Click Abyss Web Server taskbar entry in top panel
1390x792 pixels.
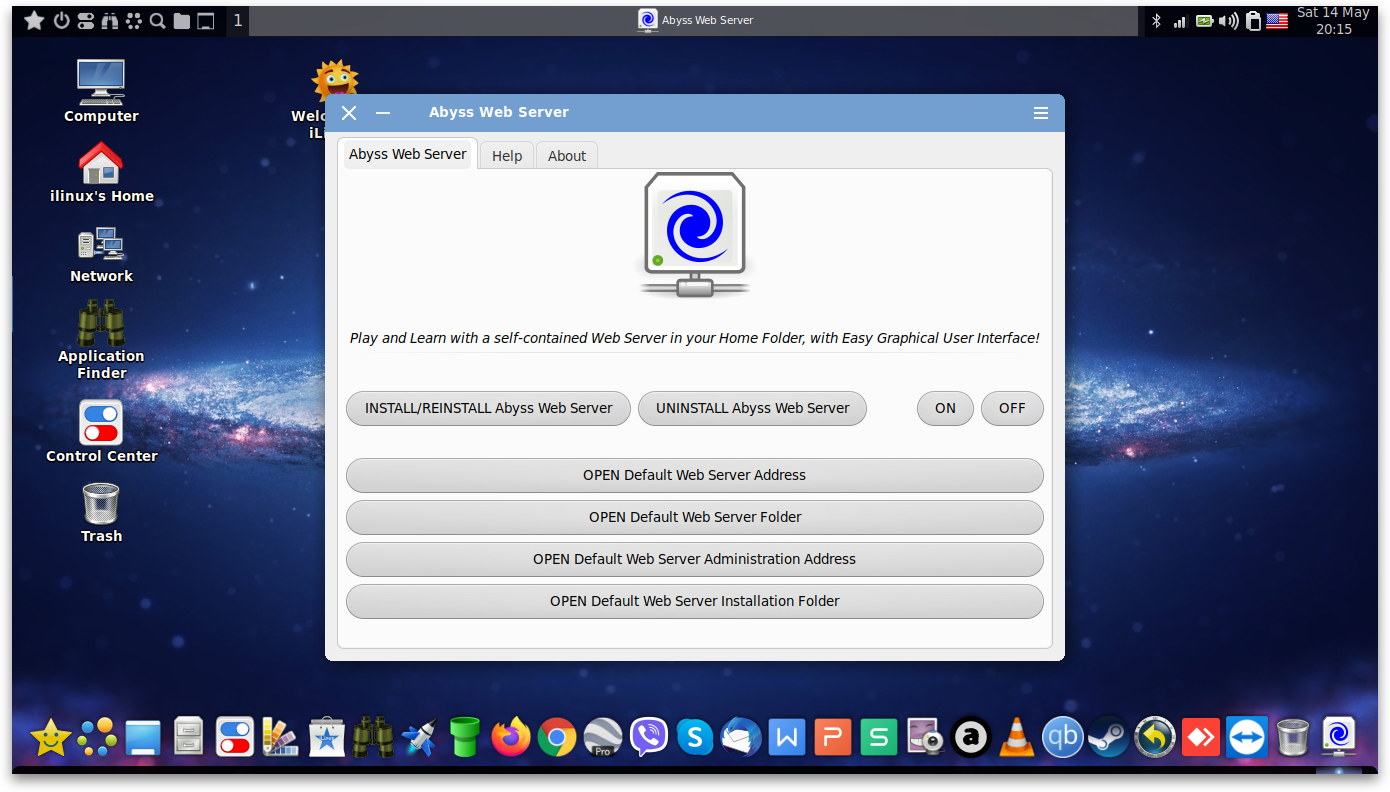point(695,20)
